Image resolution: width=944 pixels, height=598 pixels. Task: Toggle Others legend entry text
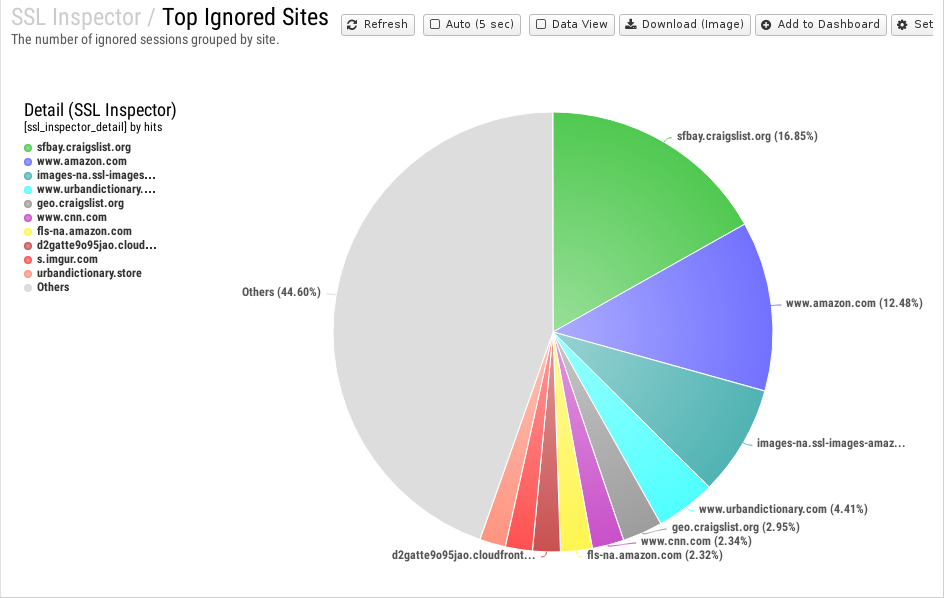53,287
